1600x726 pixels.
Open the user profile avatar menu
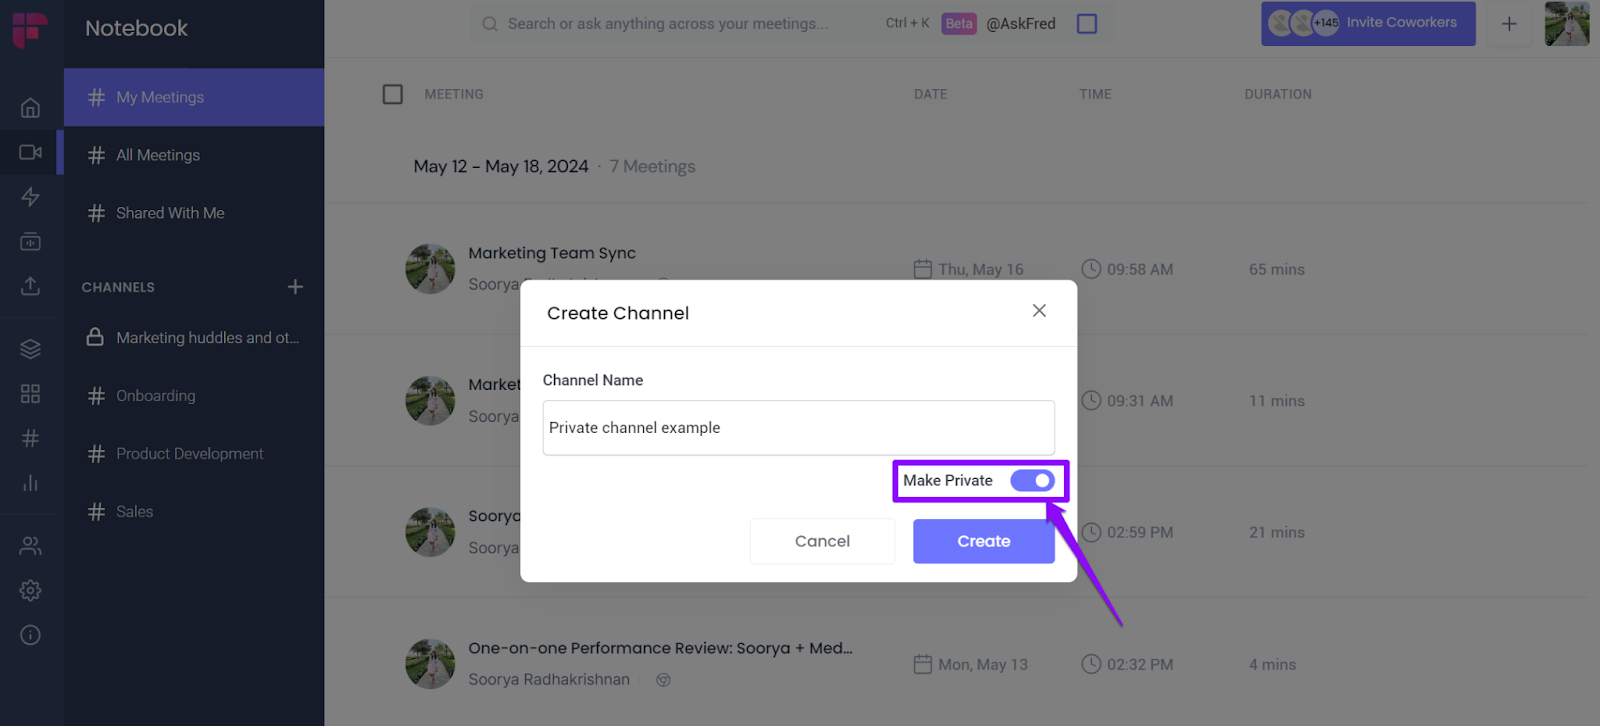[x=1566, y=24]
